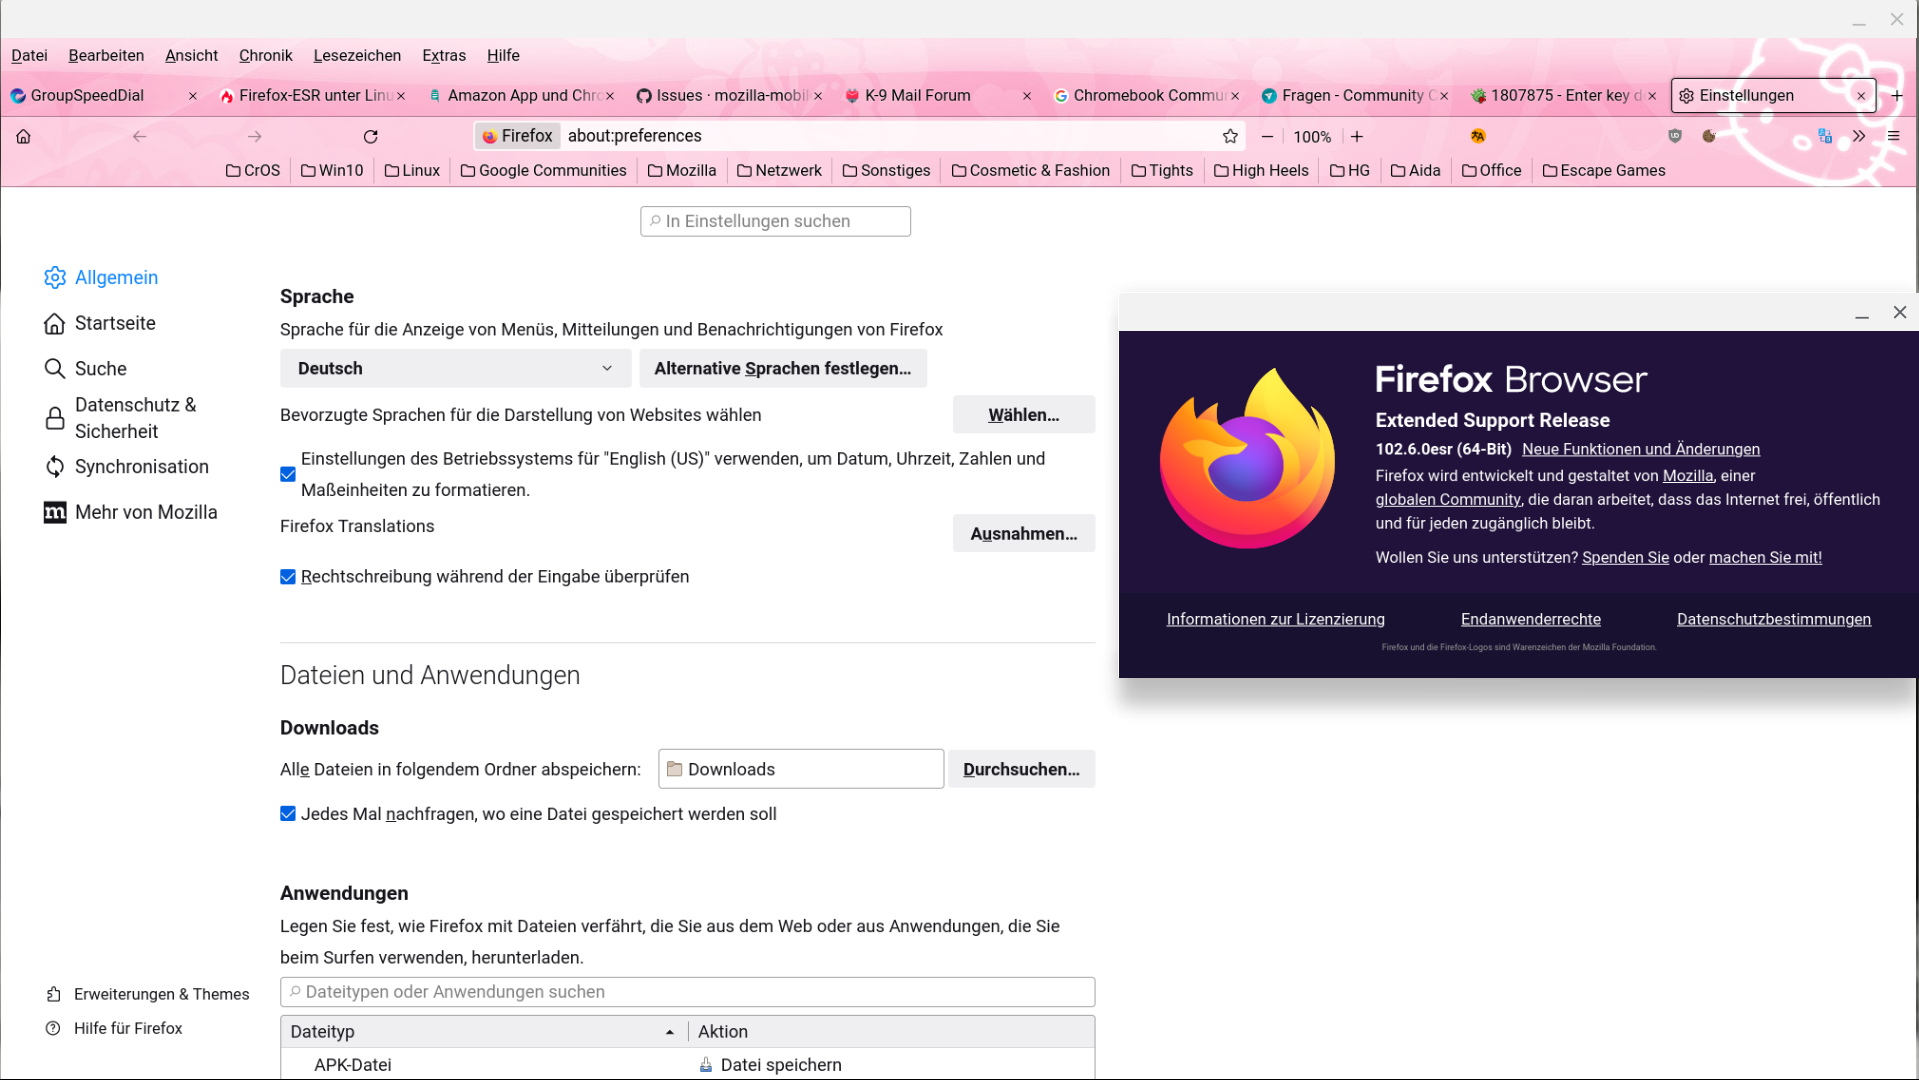Open the Linux bookmarks folder
Screen dimensions: 1919x1080
[x=412, y=171]
